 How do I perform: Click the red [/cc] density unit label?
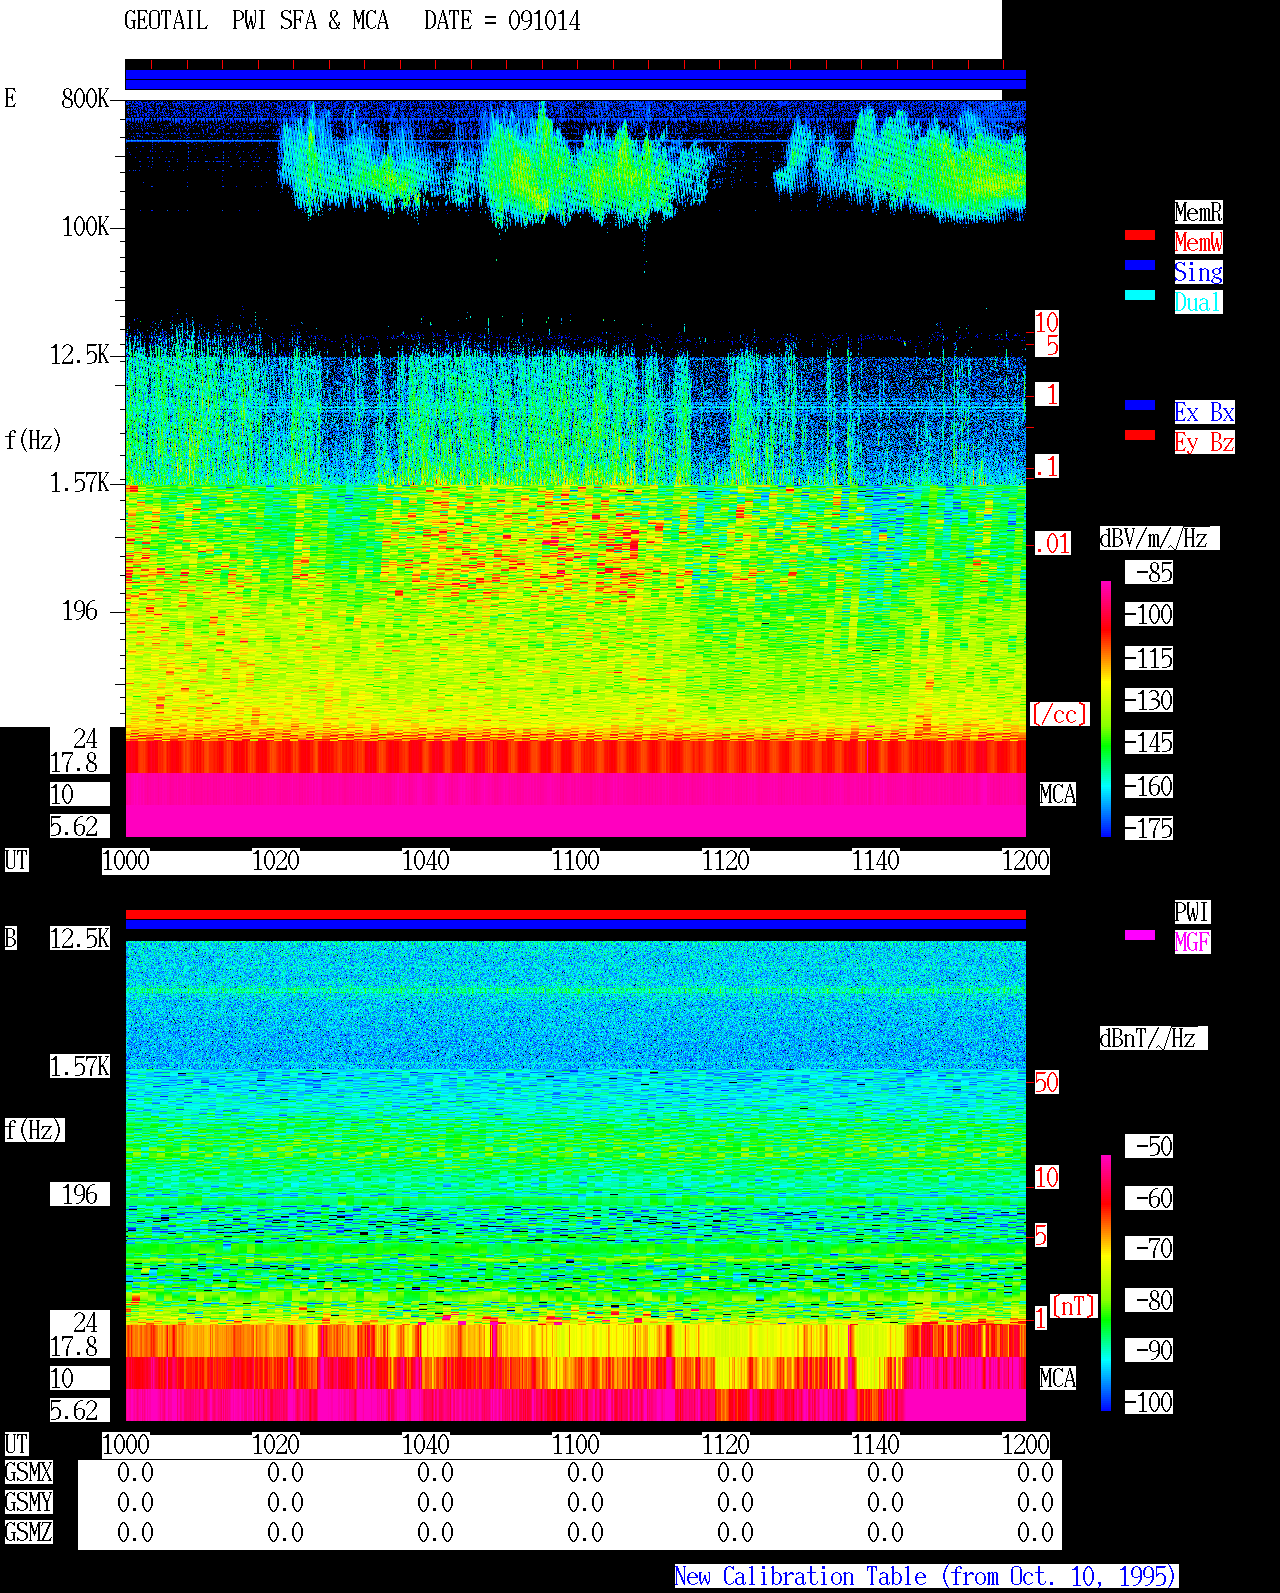1059,714
